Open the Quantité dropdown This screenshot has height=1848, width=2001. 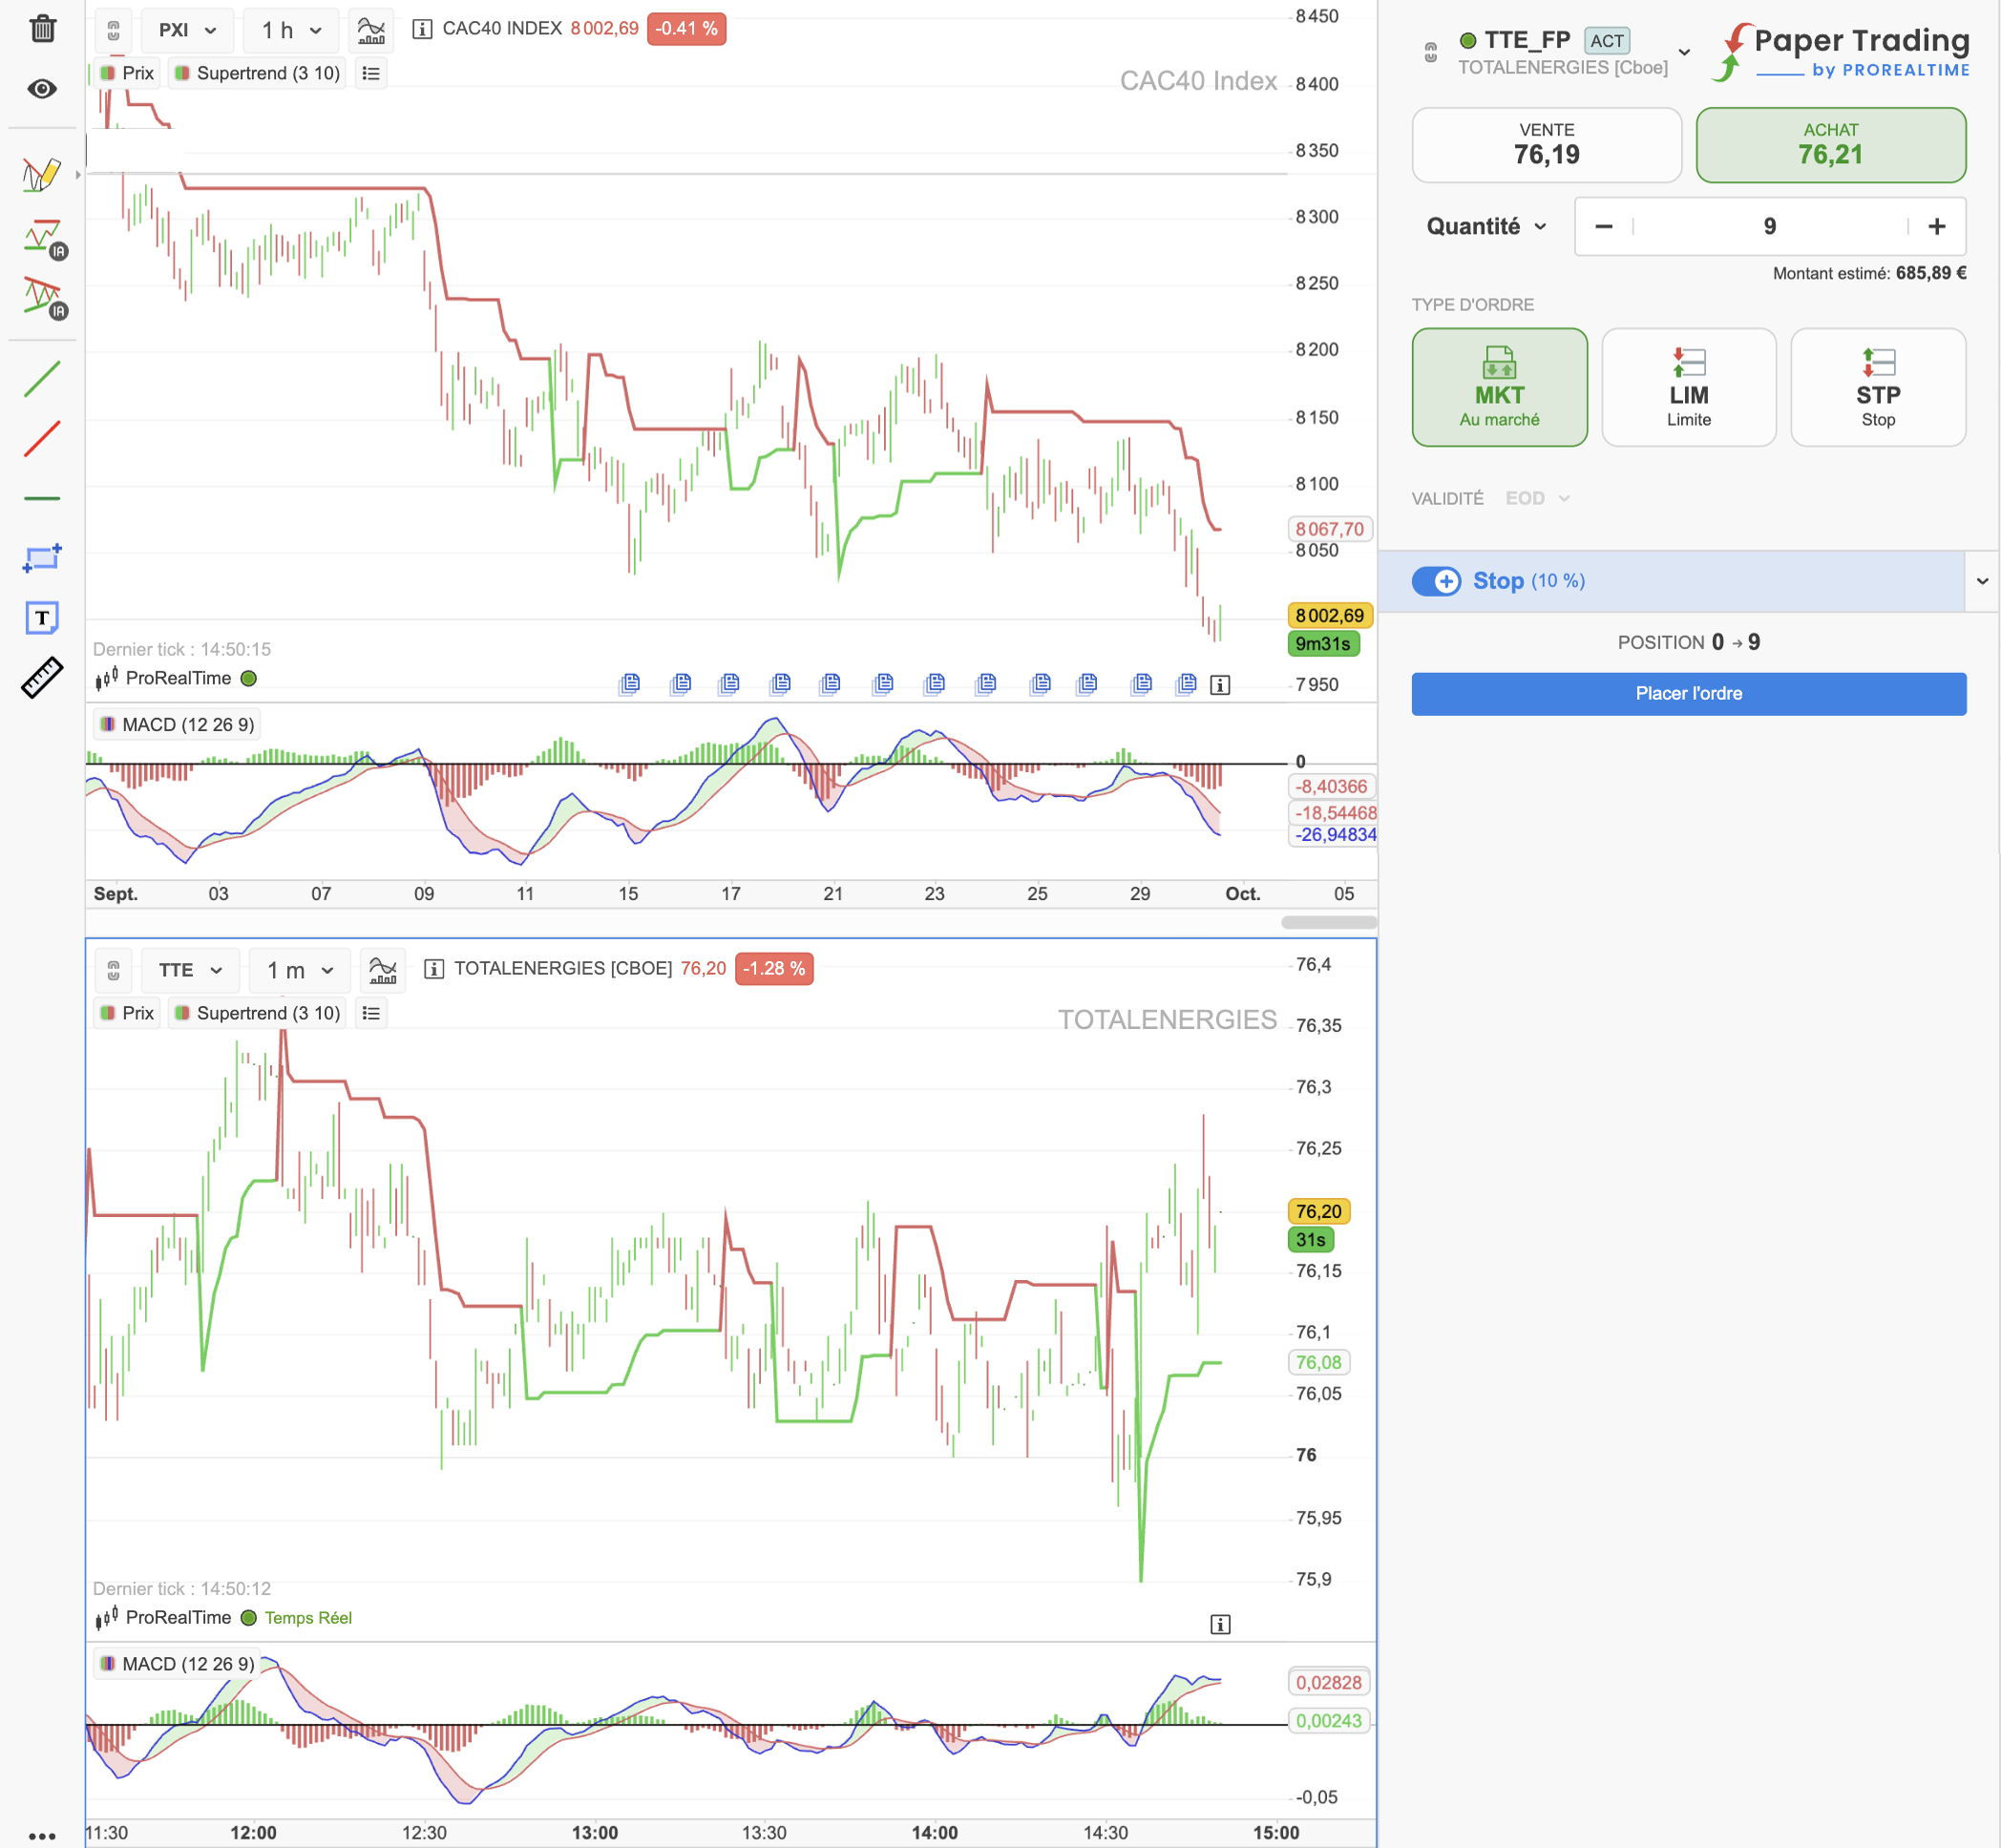coord(1487,226)
